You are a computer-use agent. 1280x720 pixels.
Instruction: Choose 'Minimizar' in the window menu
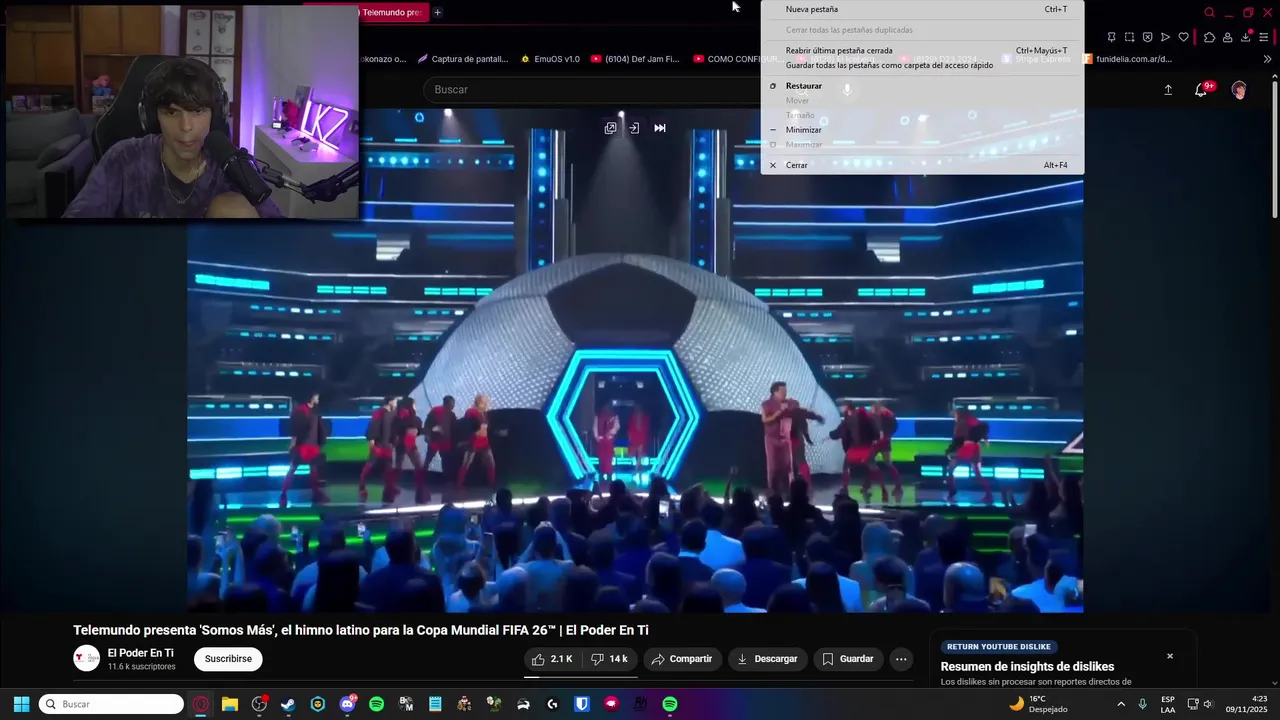[922, 130]
